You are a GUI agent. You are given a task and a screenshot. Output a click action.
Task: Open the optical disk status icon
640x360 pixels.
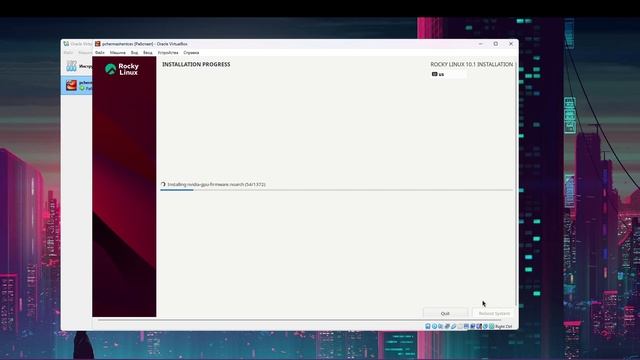click(x=434, y=326)
